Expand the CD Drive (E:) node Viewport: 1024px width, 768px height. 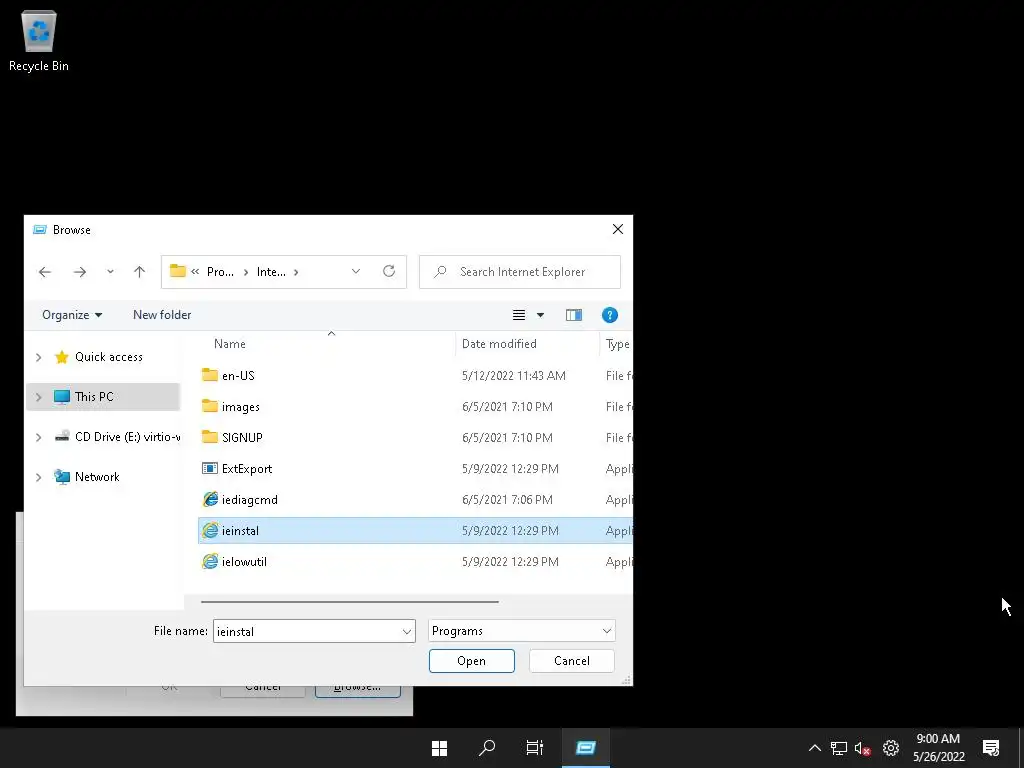[x=39, y=437]
